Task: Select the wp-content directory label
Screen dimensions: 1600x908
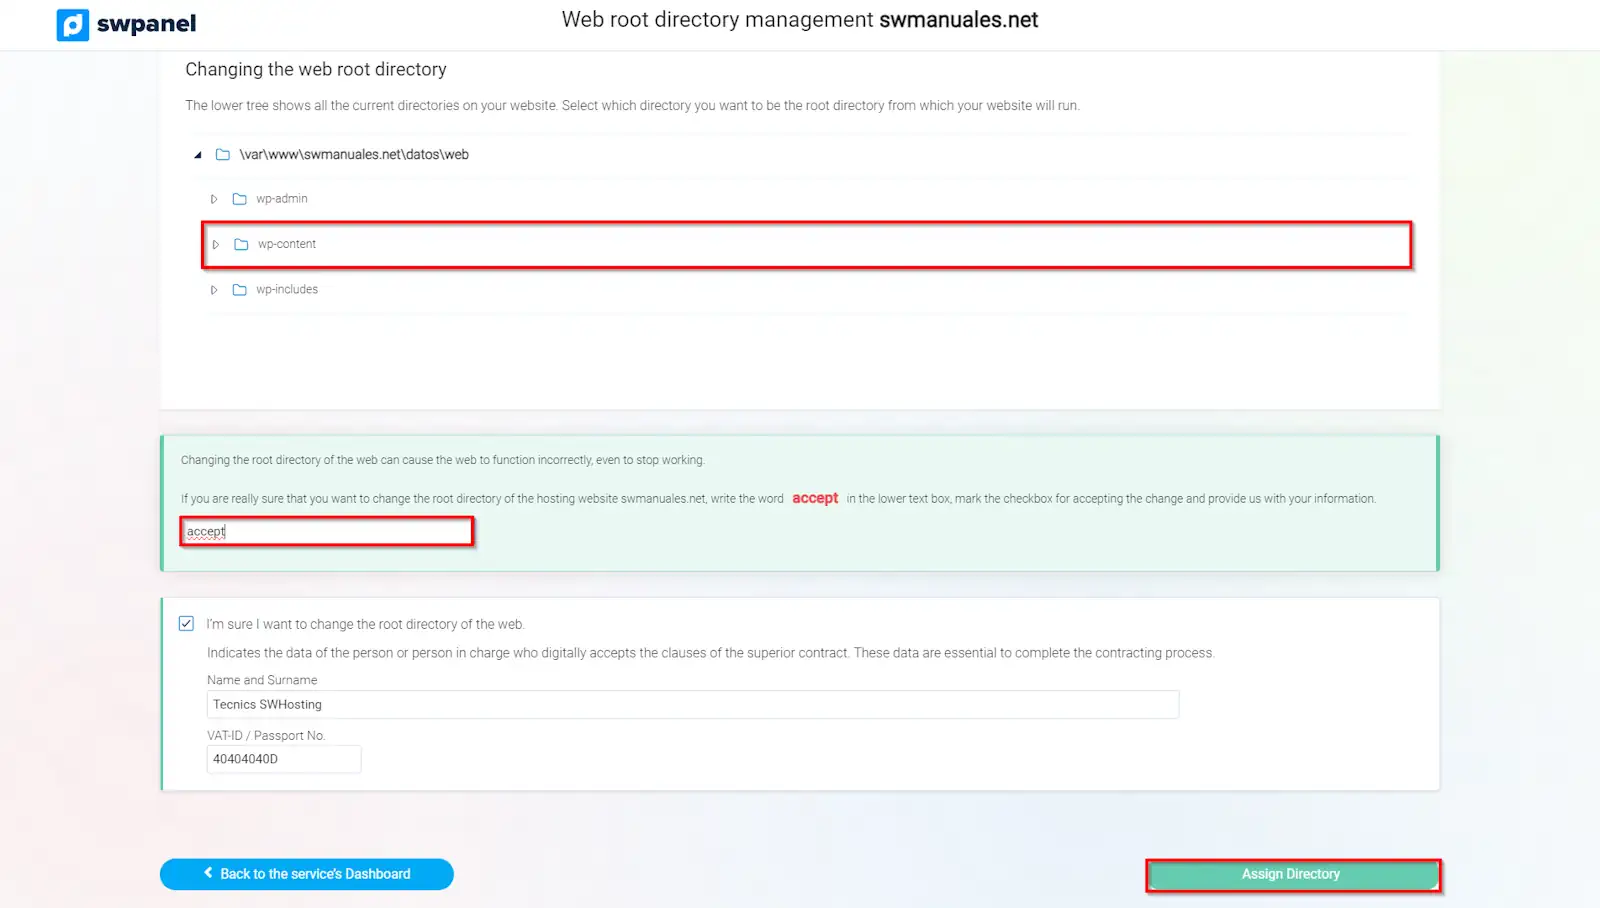Action: [287, 245]
